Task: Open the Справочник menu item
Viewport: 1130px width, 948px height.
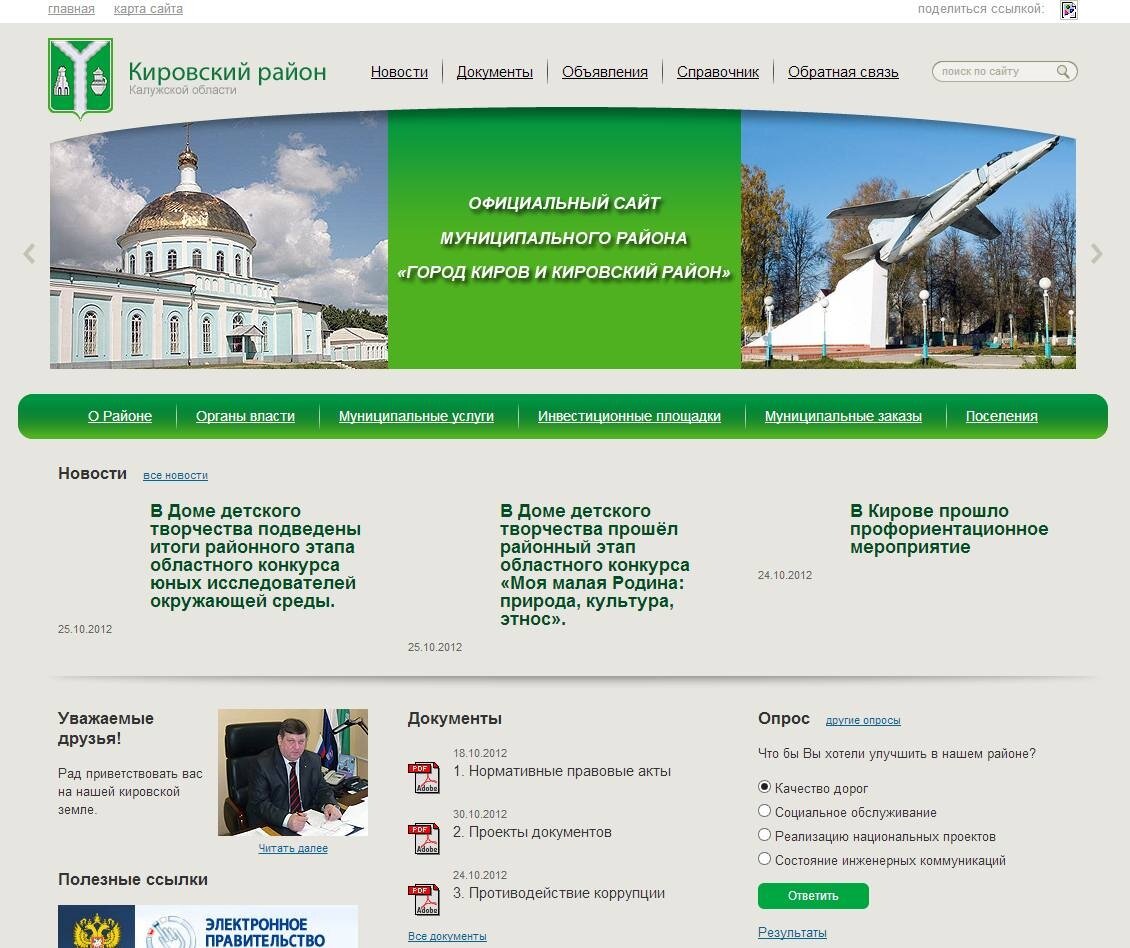Action: 717,71
